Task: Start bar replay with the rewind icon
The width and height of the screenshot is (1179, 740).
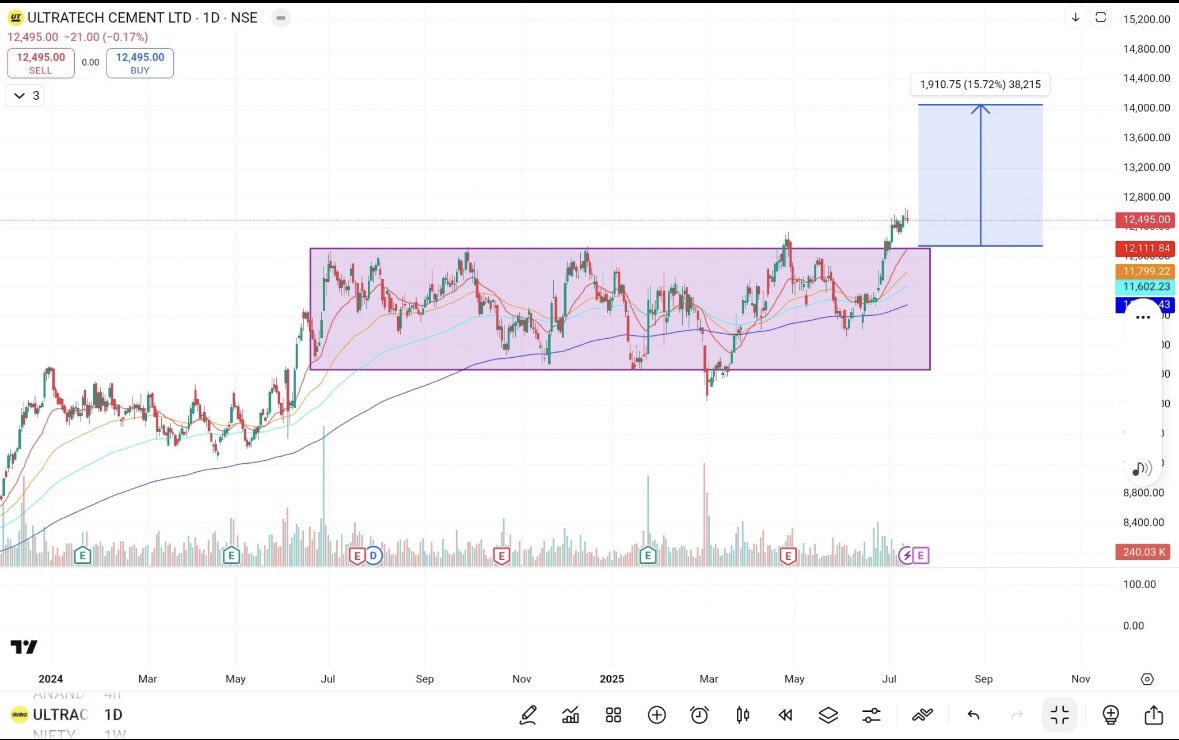Action: click(786, 714)
